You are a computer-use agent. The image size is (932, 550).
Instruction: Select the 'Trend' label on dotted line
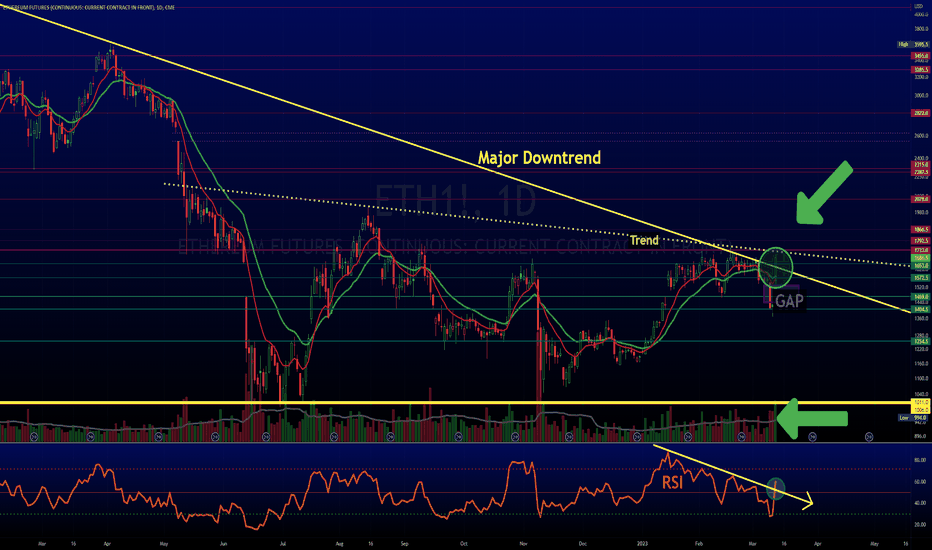point(644,240)
